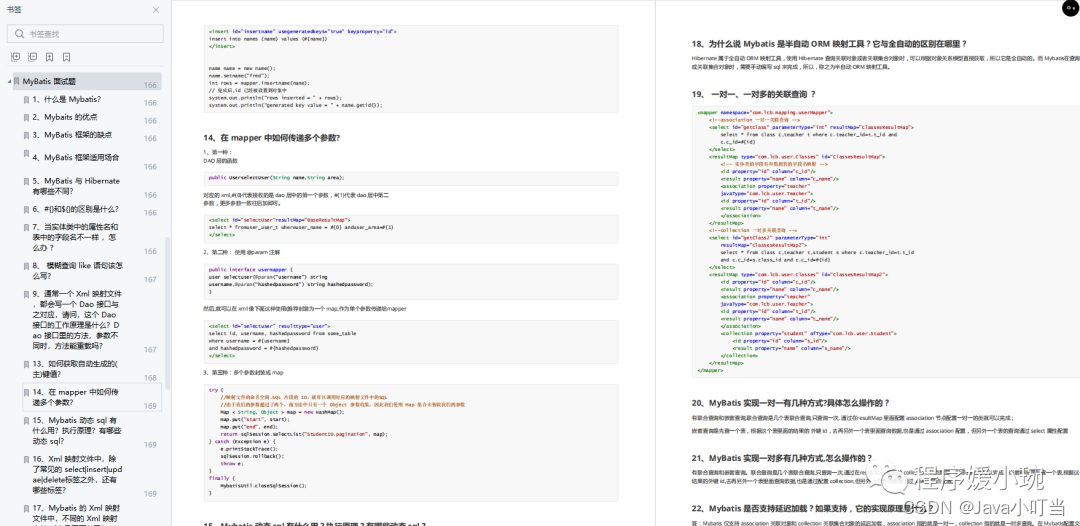Click heading 18、为什么说 Mybatis 是半自动 ORM 映射工具
The height and width of the screenshot is (526, 1080).
[x=830, y=43]
